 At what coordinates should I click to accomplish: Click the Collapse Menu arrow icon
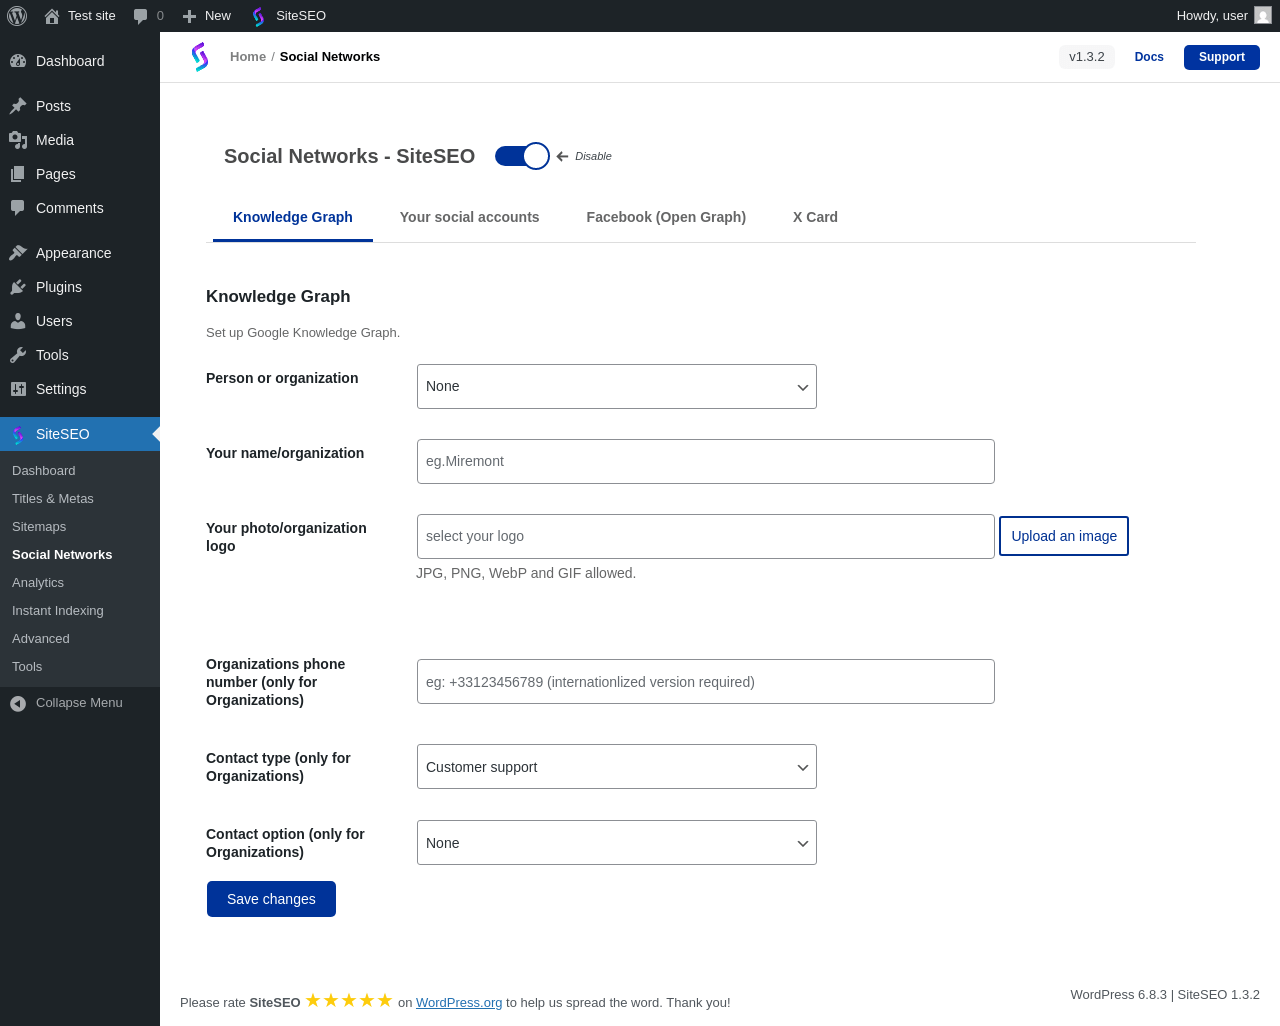(18, 703)
